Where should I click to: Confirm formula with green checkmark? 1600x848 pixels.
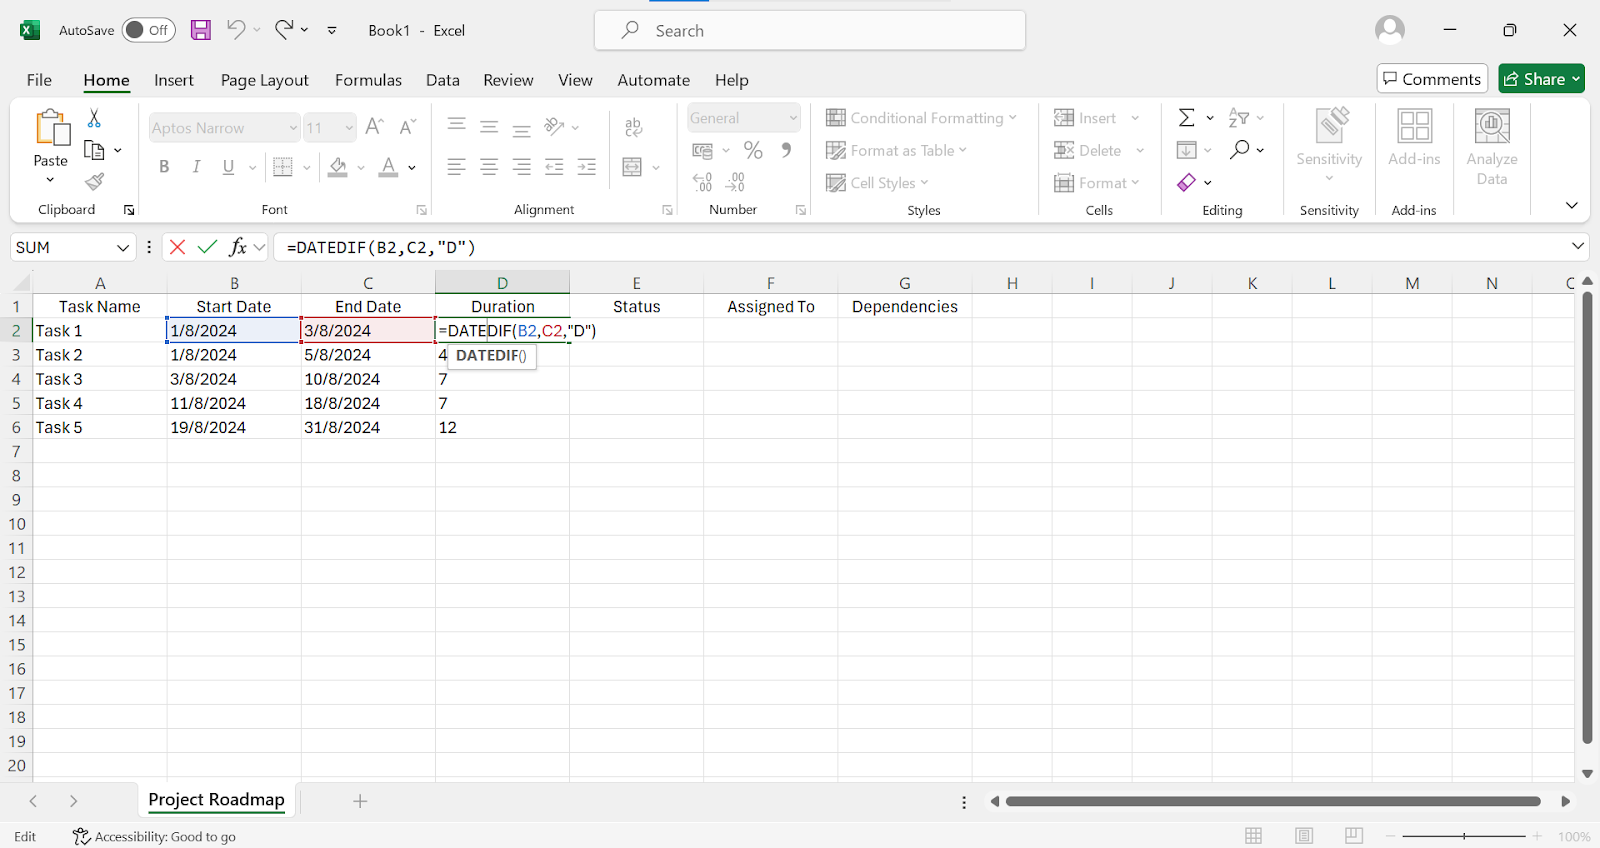point(207,247)
